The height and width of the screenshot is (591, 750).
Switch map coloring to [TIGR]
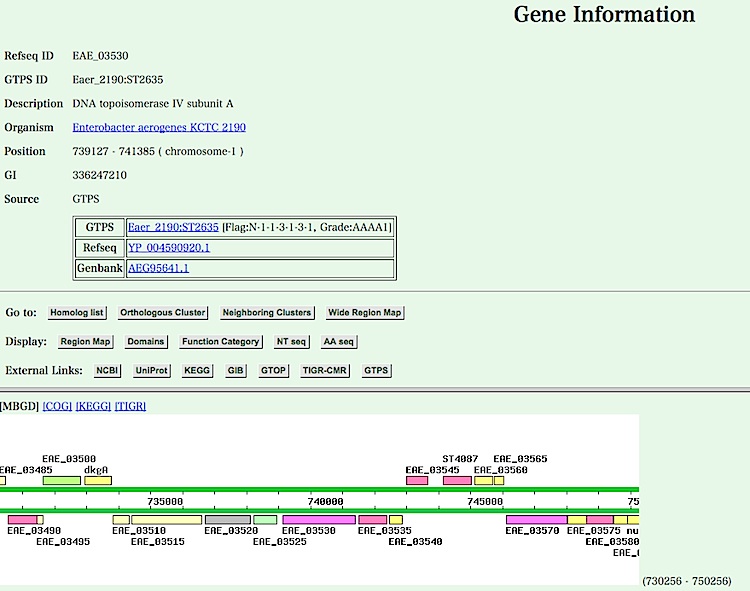[x=130, y=406]
